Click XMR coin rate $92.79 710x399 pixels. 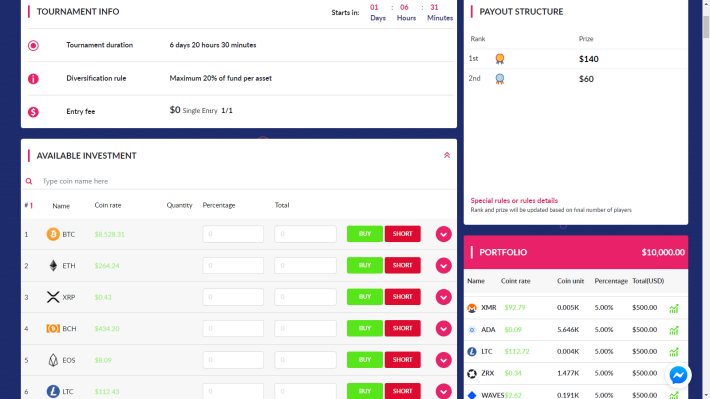515,308
